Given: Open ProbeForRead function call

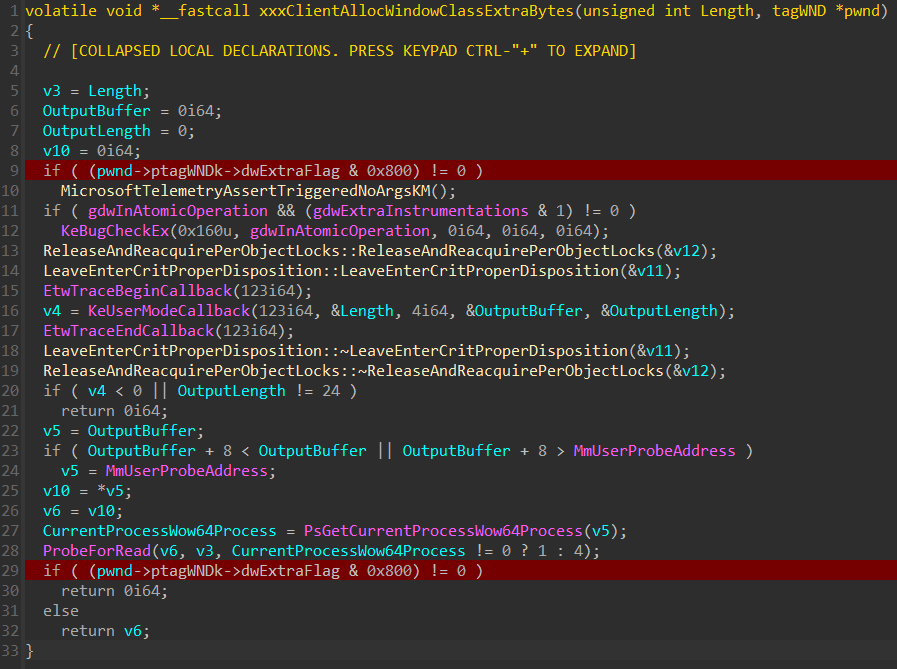Looking at the screenshot, I should (97, 551).
